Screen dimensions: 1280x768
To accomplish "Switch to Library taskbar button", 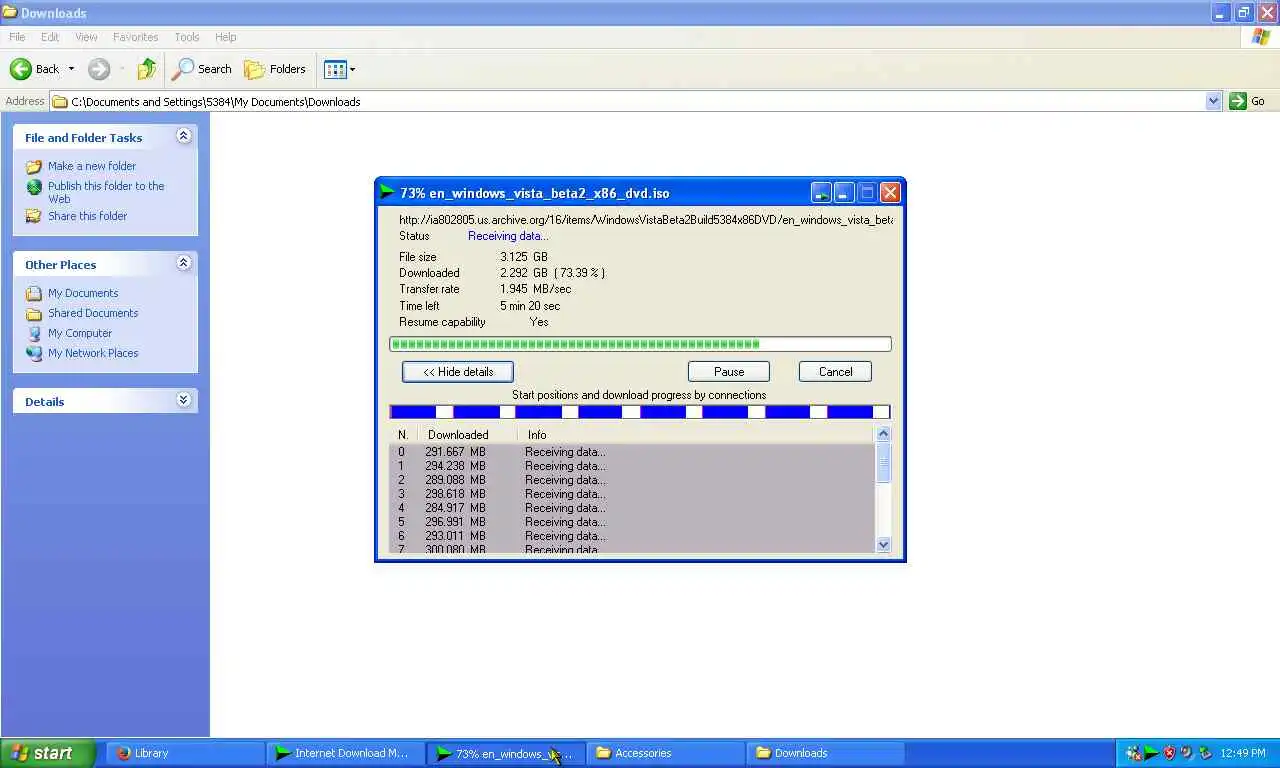I will (x=184, y=753).
